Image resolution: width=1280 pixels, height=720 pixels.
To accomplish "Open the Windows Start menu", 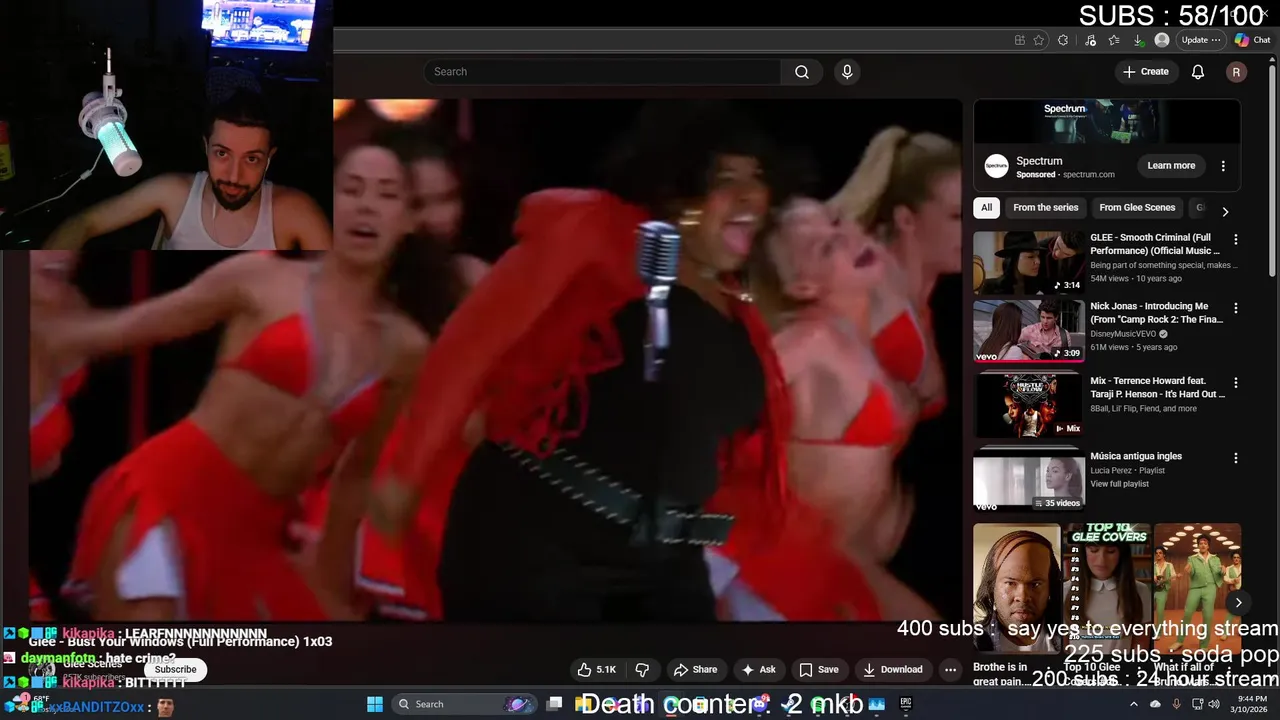I will point(375,704).
